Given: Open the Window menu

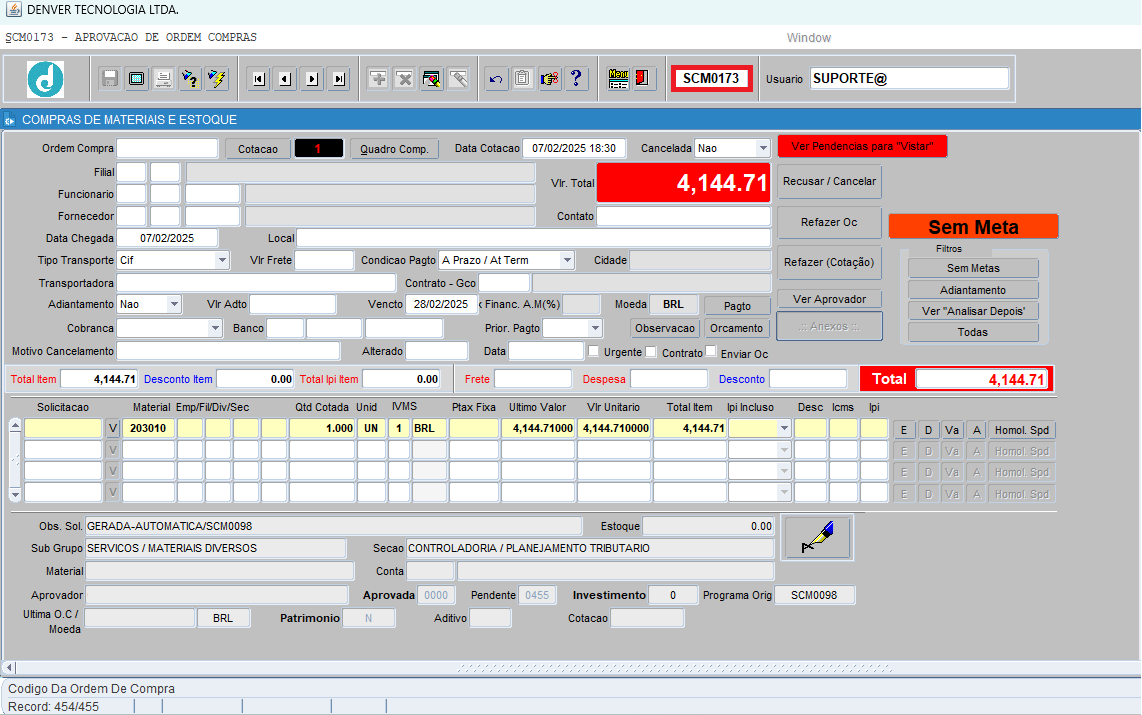Looking at the screenshot, I should coord(808,38).
